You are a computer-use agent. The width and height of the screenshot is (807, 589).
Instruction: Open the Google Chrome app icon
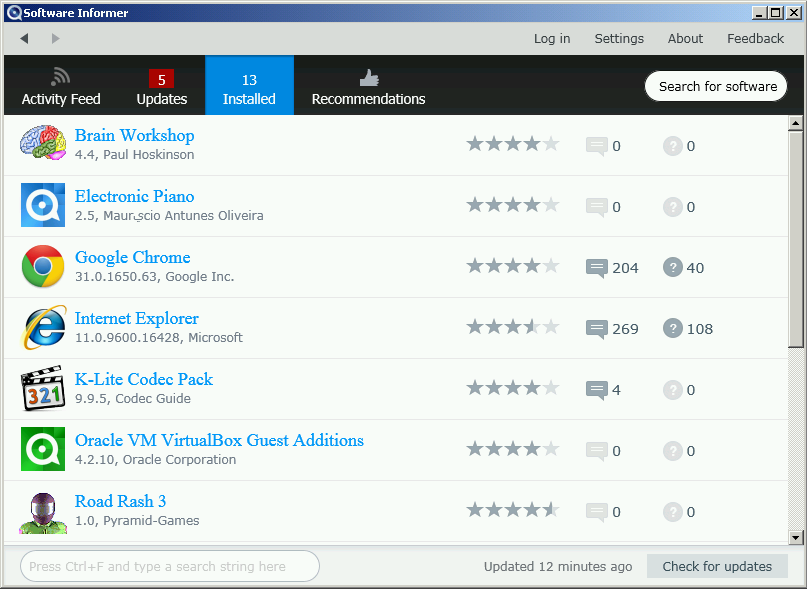(43, 266)
